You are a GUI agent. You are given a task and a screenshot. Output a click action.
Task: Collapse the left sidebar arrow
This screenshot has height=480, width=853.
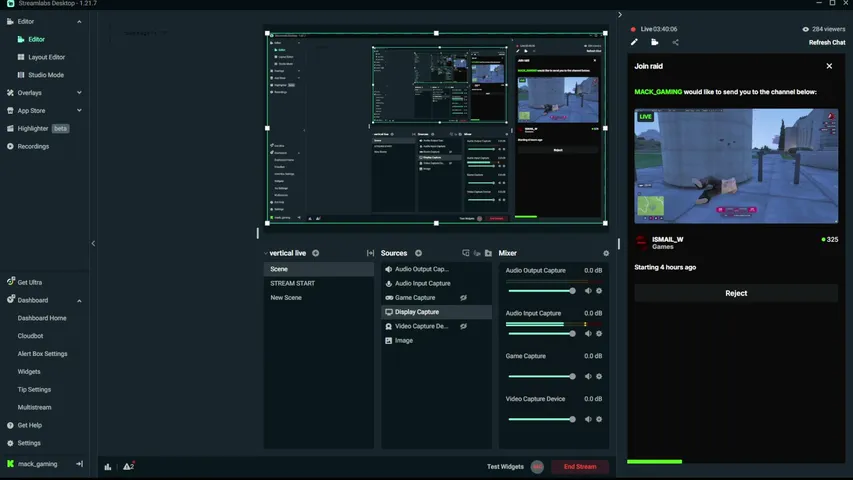[x=93, y=243]
